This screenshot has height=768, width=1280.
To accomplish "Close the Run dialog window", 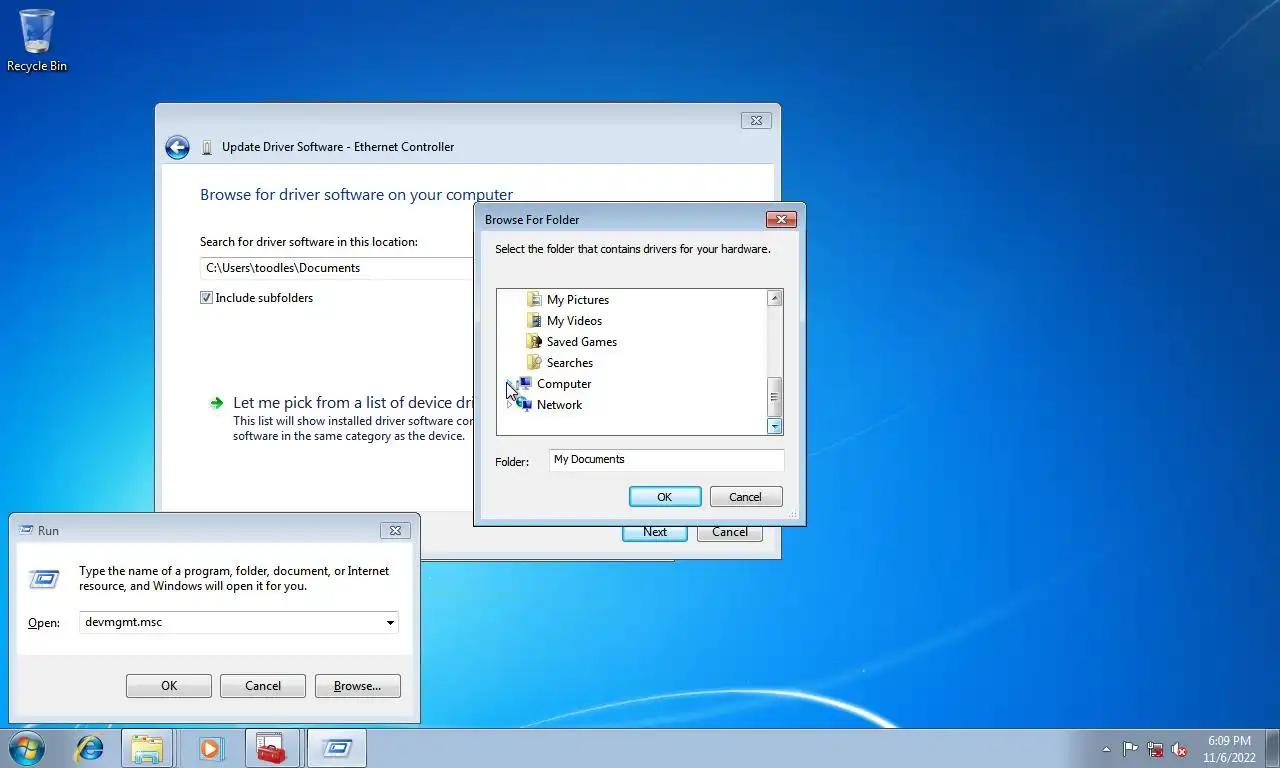I will click(395, 530).
